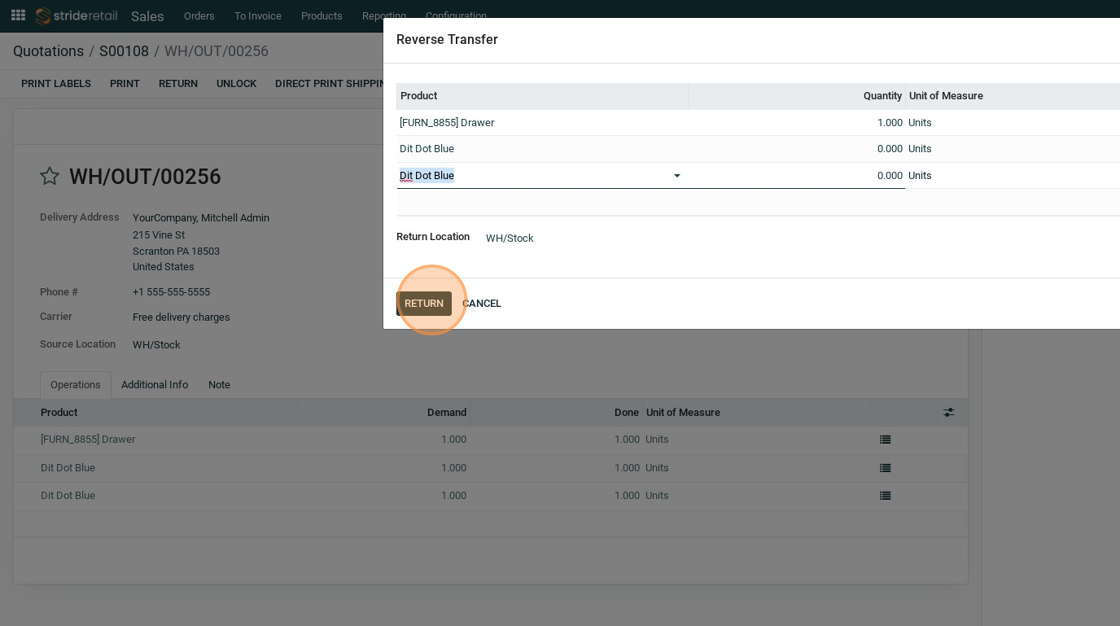Open the To Invoice menu
1120x626 pixels.
coord(258,16)
